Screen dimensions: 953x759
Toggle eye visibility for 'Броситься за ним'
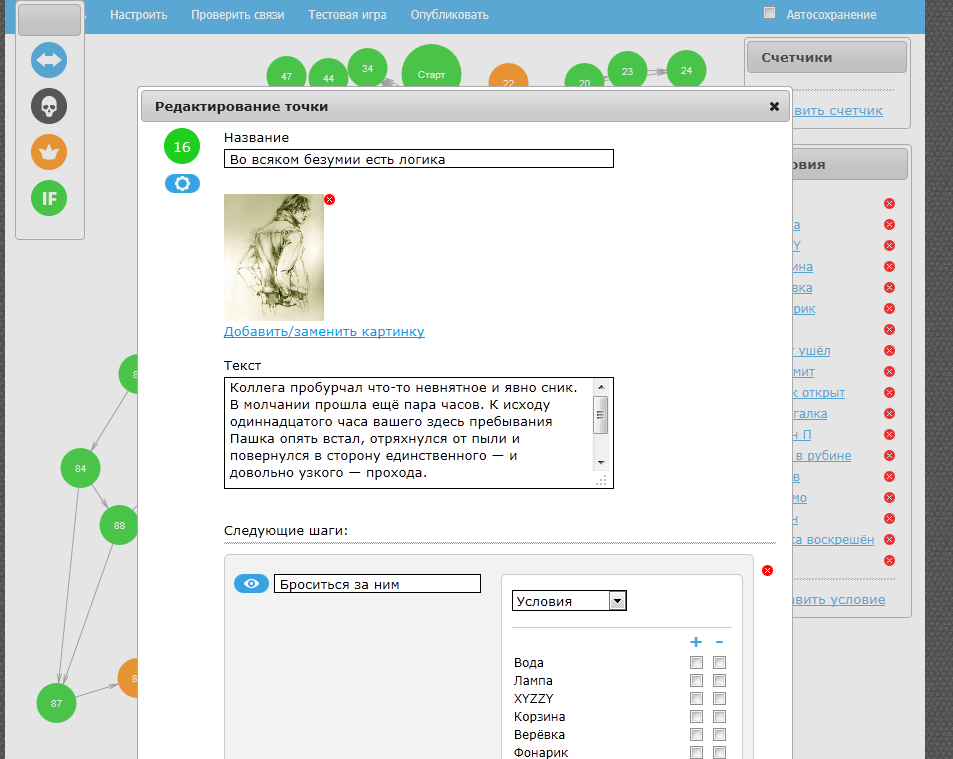[251, 583]
